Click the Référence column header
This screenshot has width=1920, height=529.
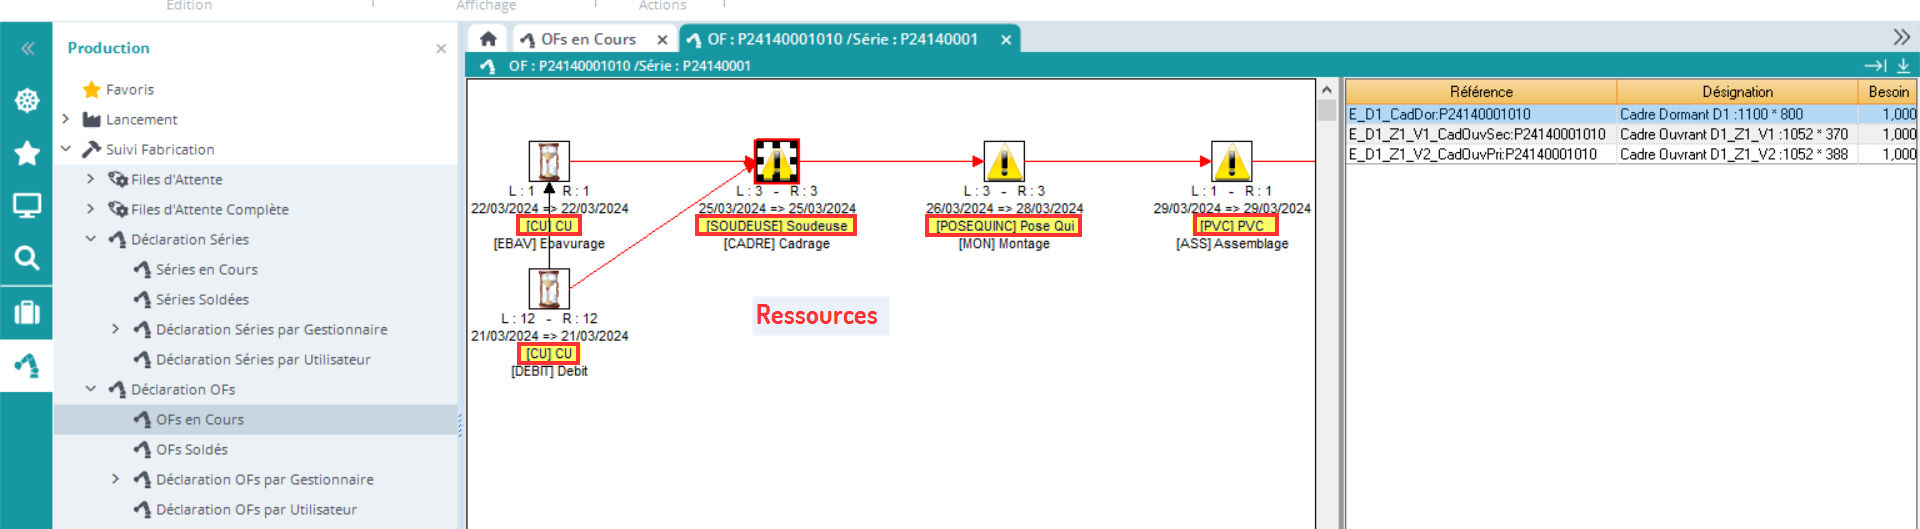point(1480,91)
